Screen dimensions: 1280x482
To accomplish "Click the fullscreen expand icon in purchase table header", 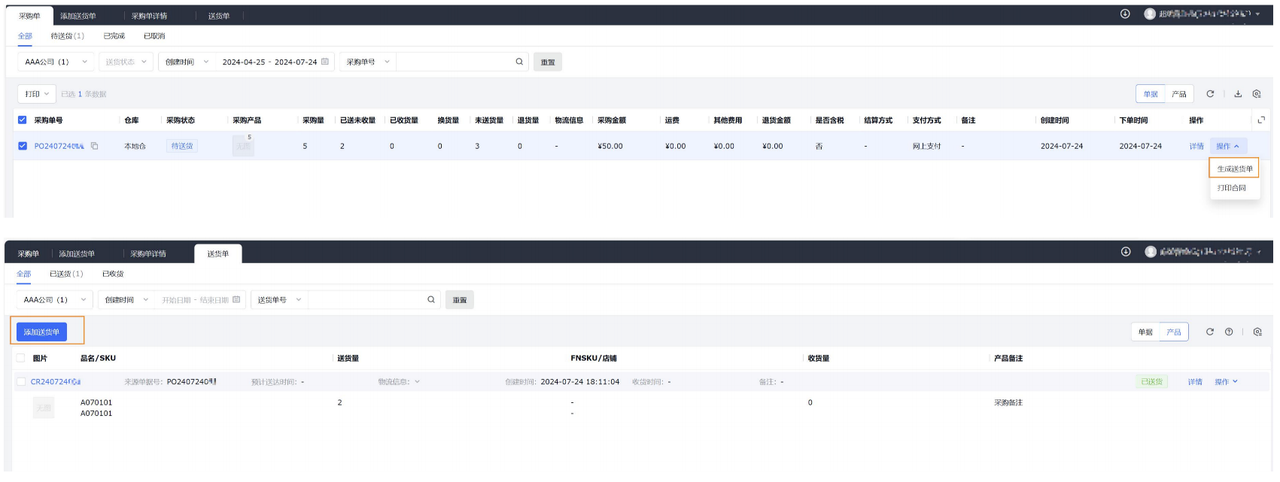I will 1261,120.
